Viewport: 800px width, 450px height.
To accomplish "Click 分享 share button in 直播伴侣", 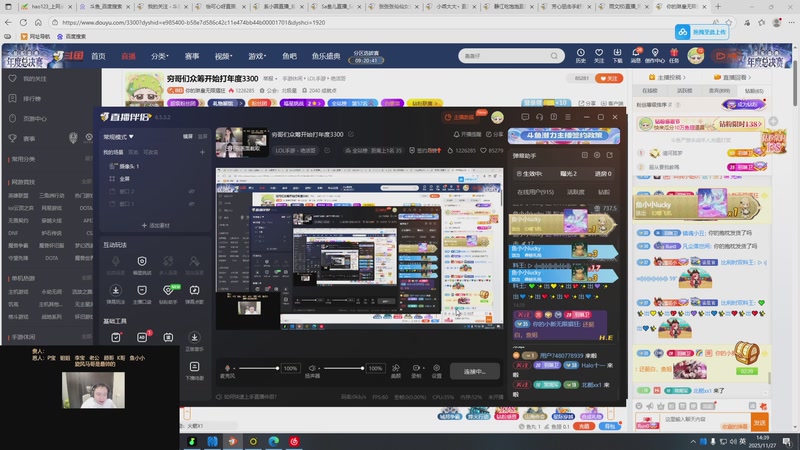I will pyautogui.click(x=494, y=134).
